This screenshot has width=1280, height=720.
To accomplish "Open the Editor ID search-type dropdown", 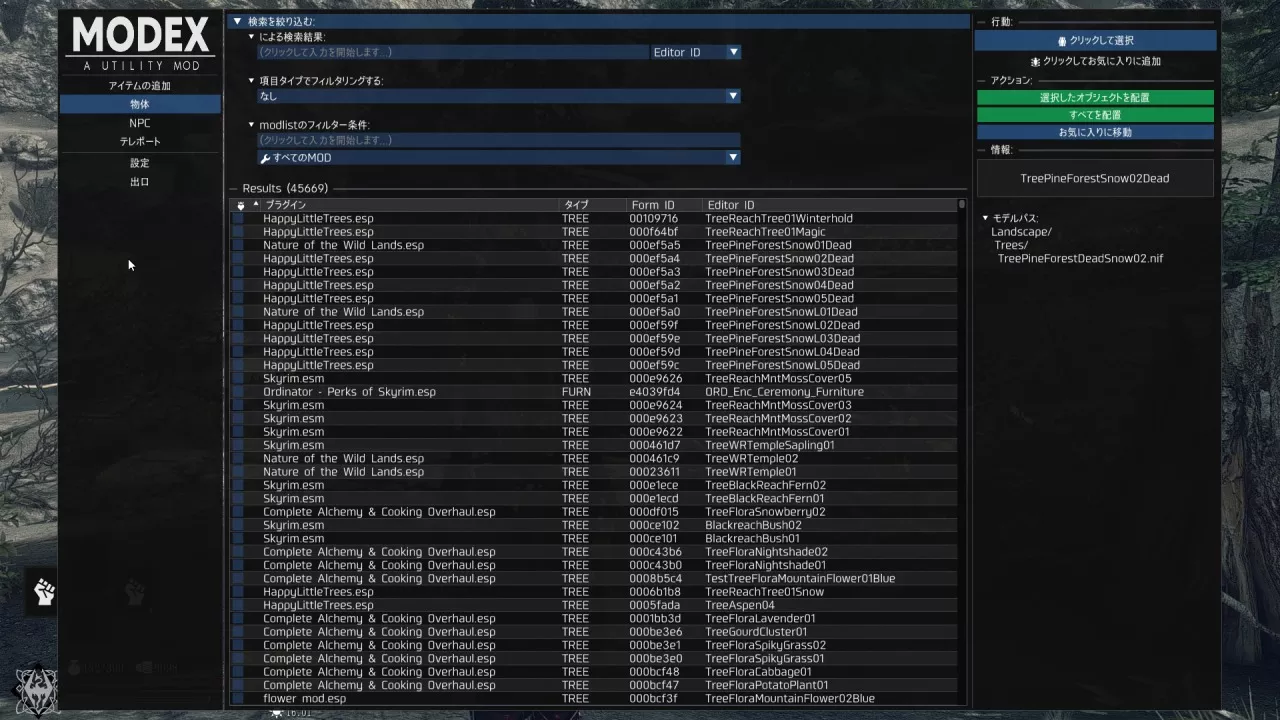I will (696, 52).
